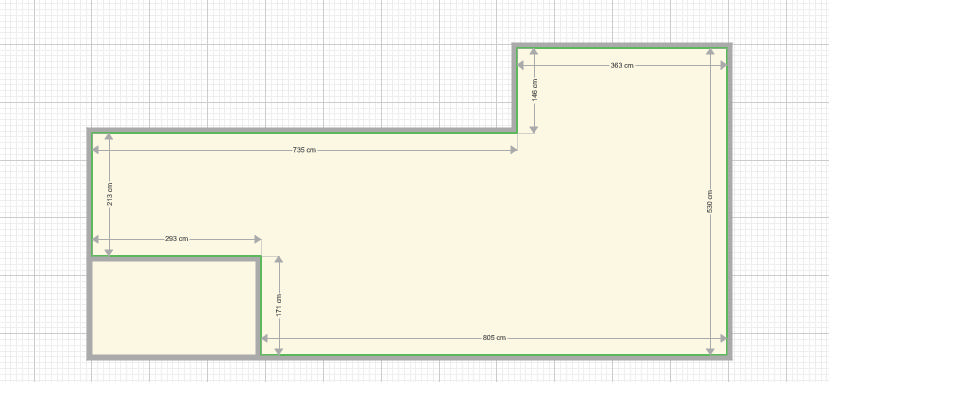Select the 146 cm vertical dimension label
This screenshot has width=973, height=400.
[x=535, y=91]
